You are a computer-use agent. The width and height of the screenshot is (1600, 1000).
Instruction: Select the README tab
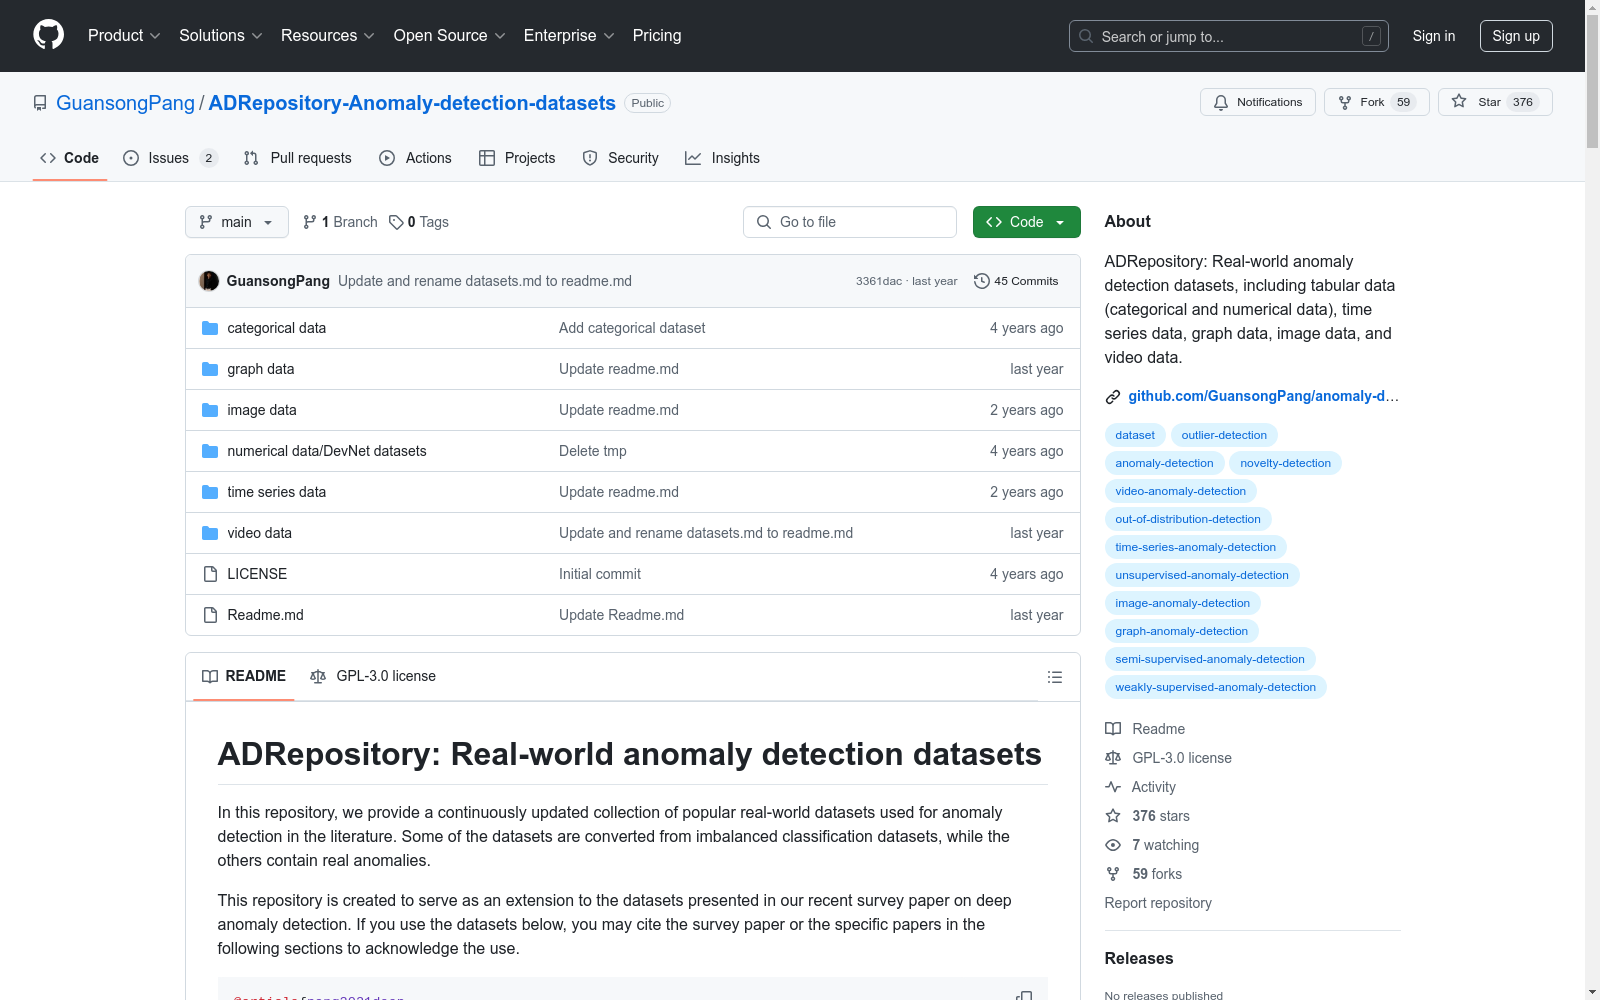[244, 676]
